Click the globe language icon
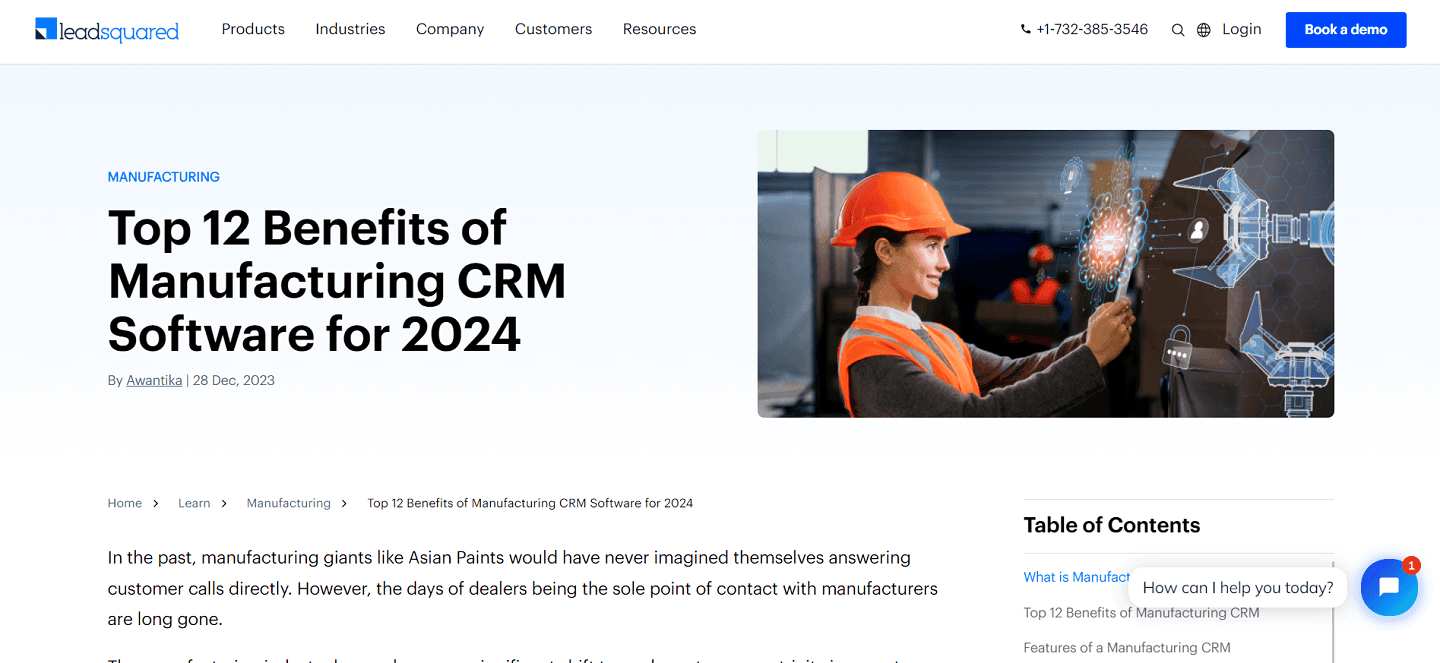 coord(1203,30)
